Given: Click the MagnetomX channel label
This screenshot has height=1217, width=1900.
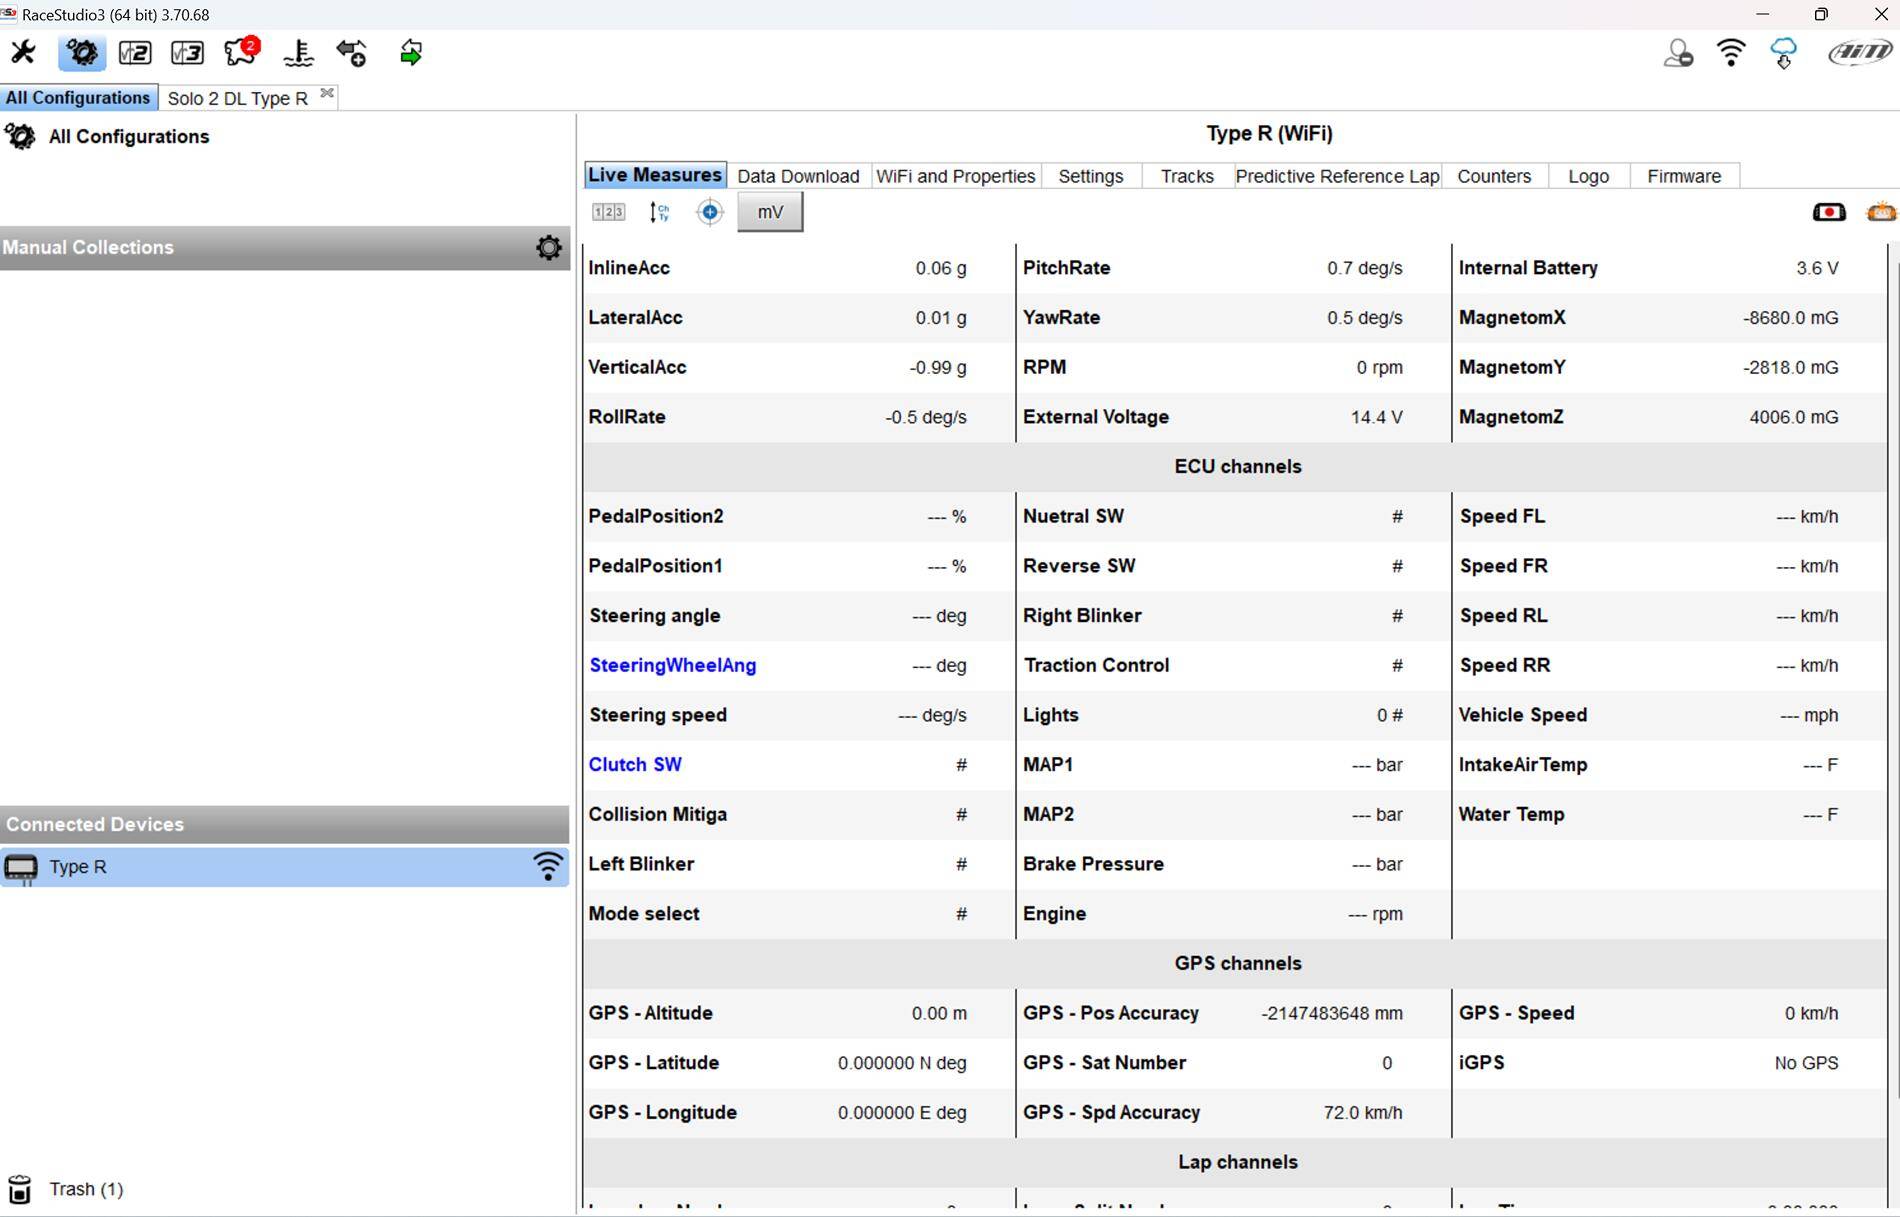Looking at the screenshot, I should tap(1512, 317).
